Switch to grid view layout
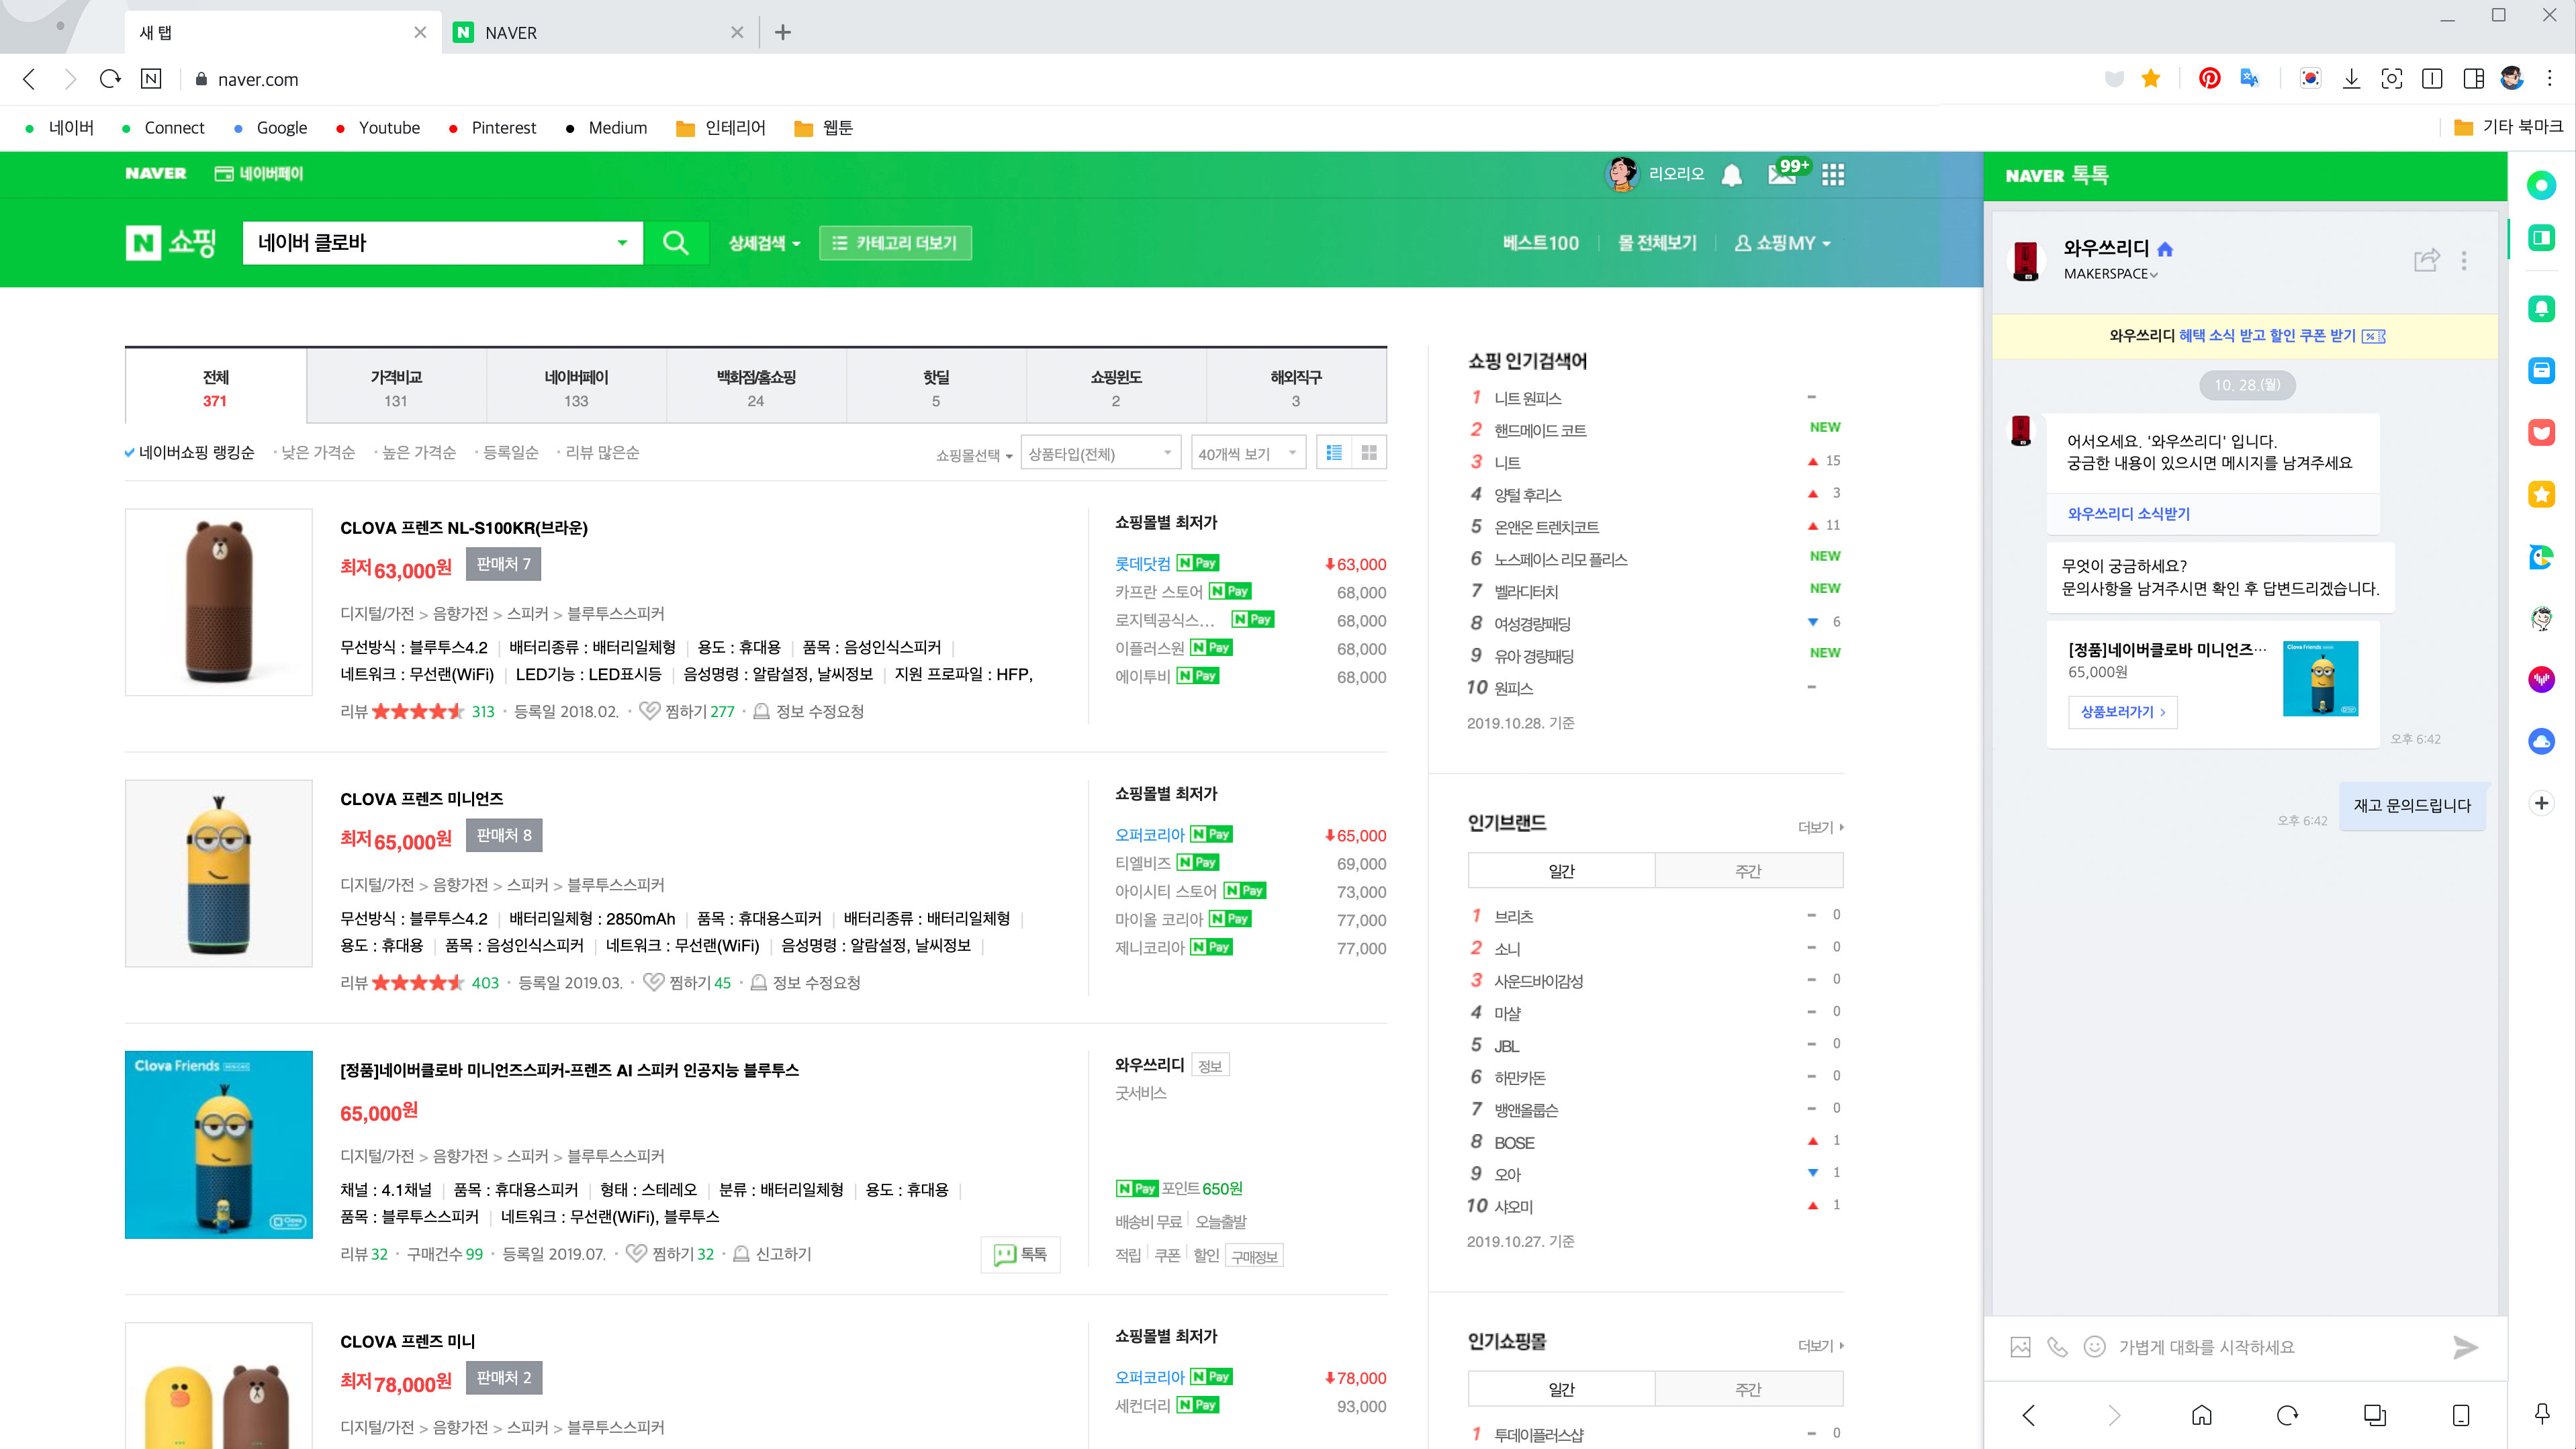Image resolution: width=2576 pixels, height=1449 pixels. click(x=1369, y=453)
